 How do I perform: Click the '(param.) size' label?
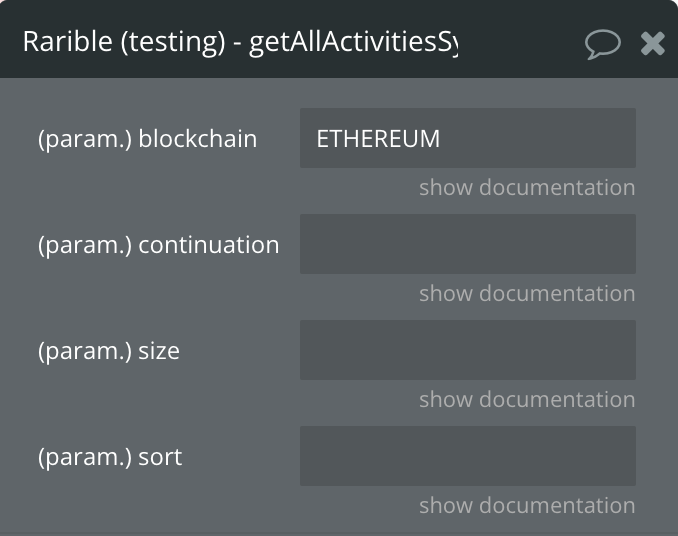coord(109,351)
